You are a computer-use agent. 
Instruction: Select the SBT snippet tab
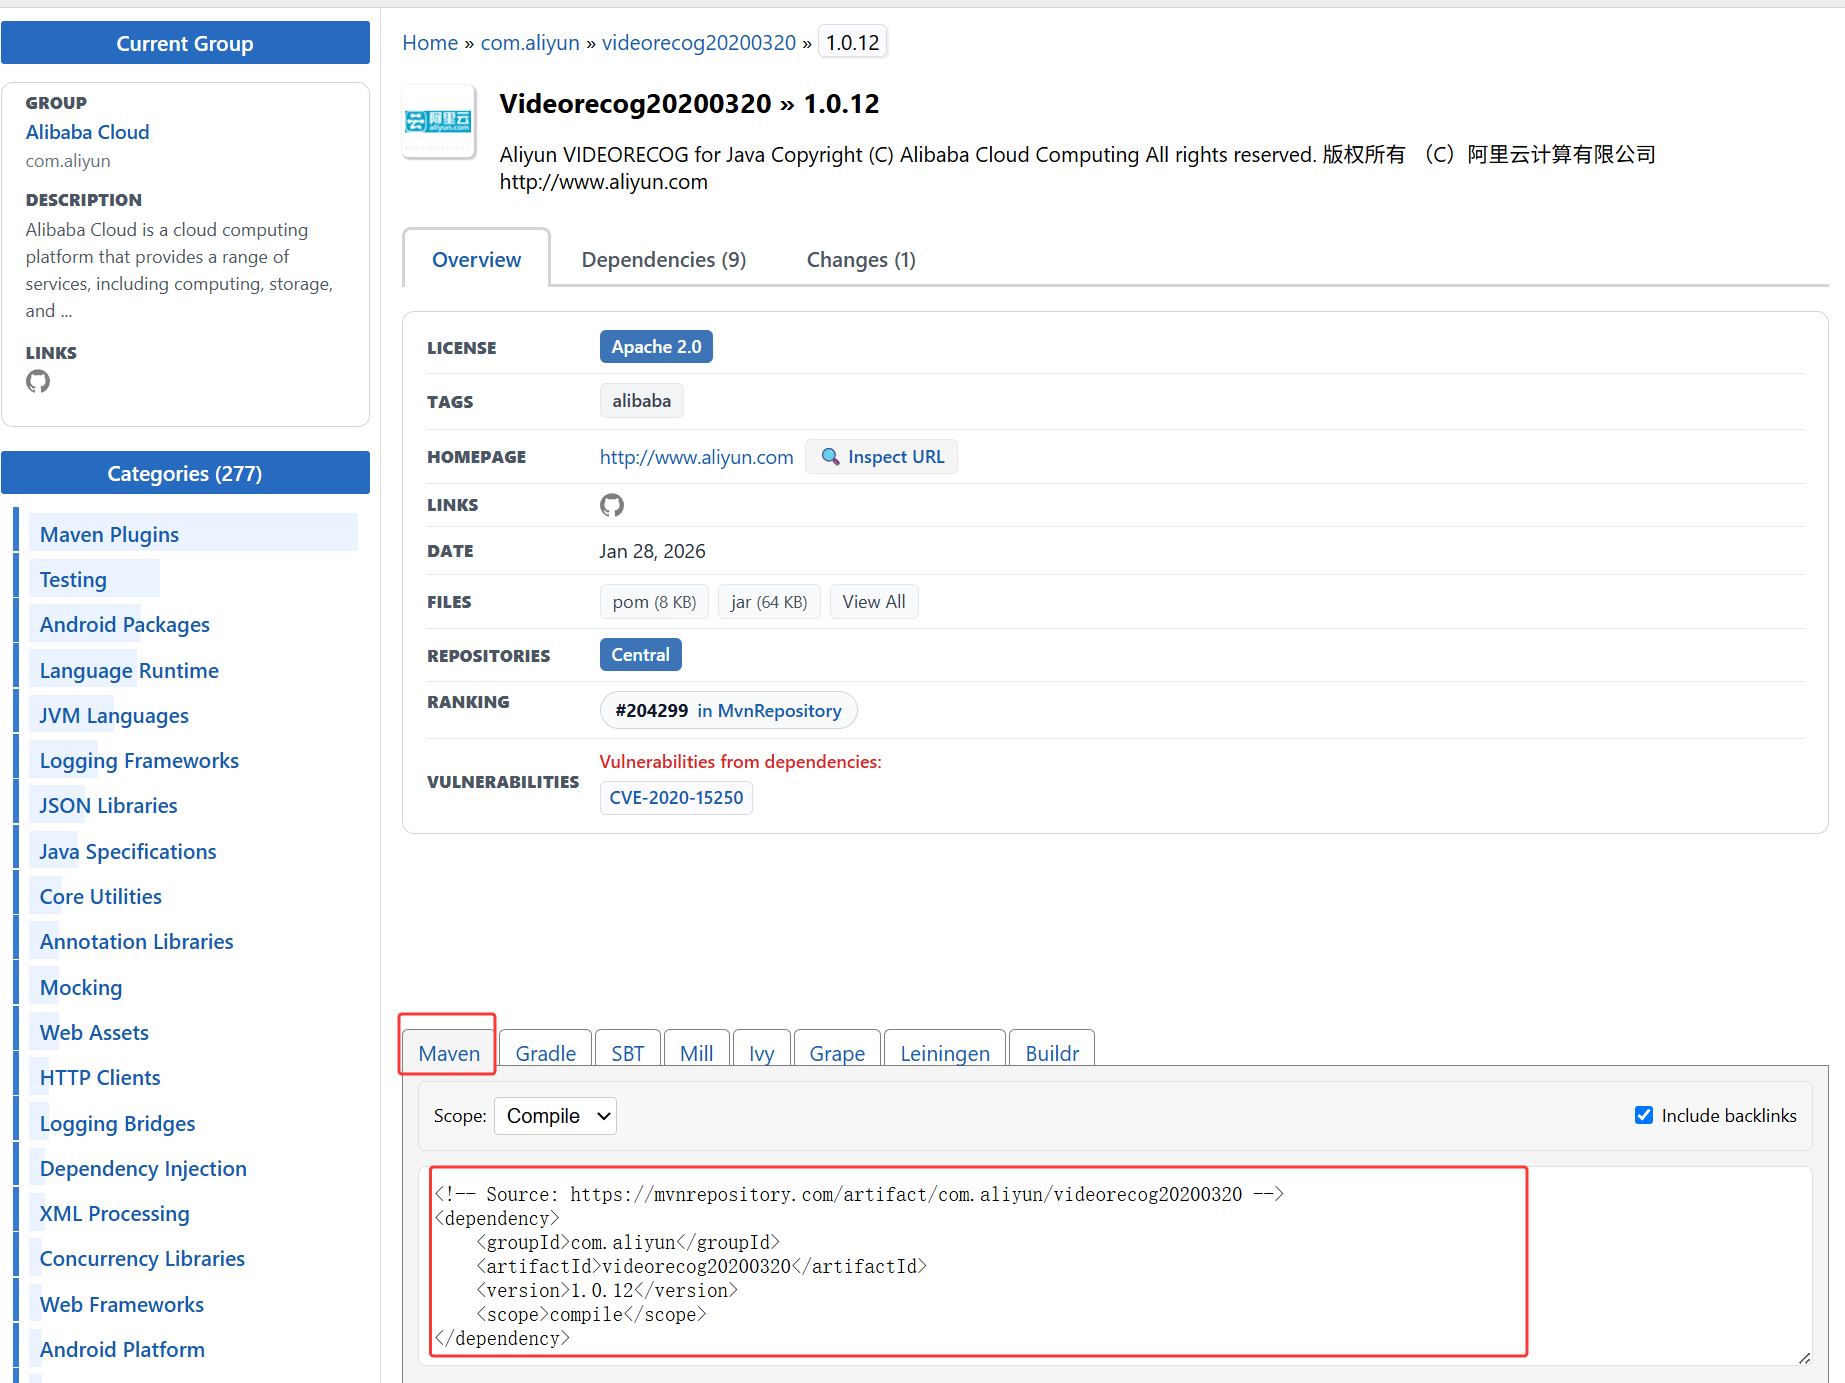628,1053
